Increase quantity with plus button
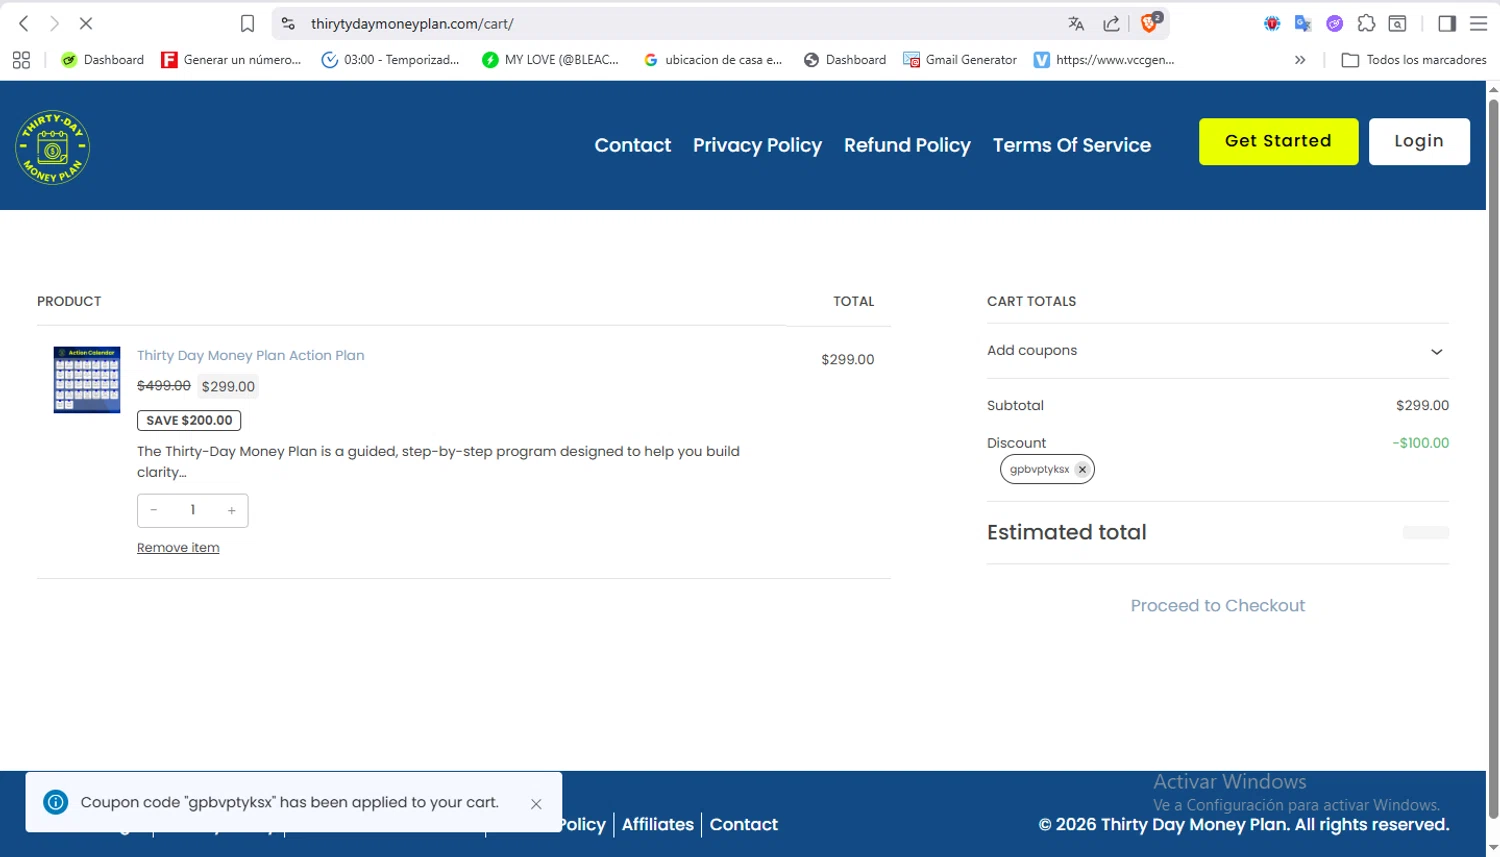The width and height of the screenshot is (1500, 857). (x=231, y=510)
